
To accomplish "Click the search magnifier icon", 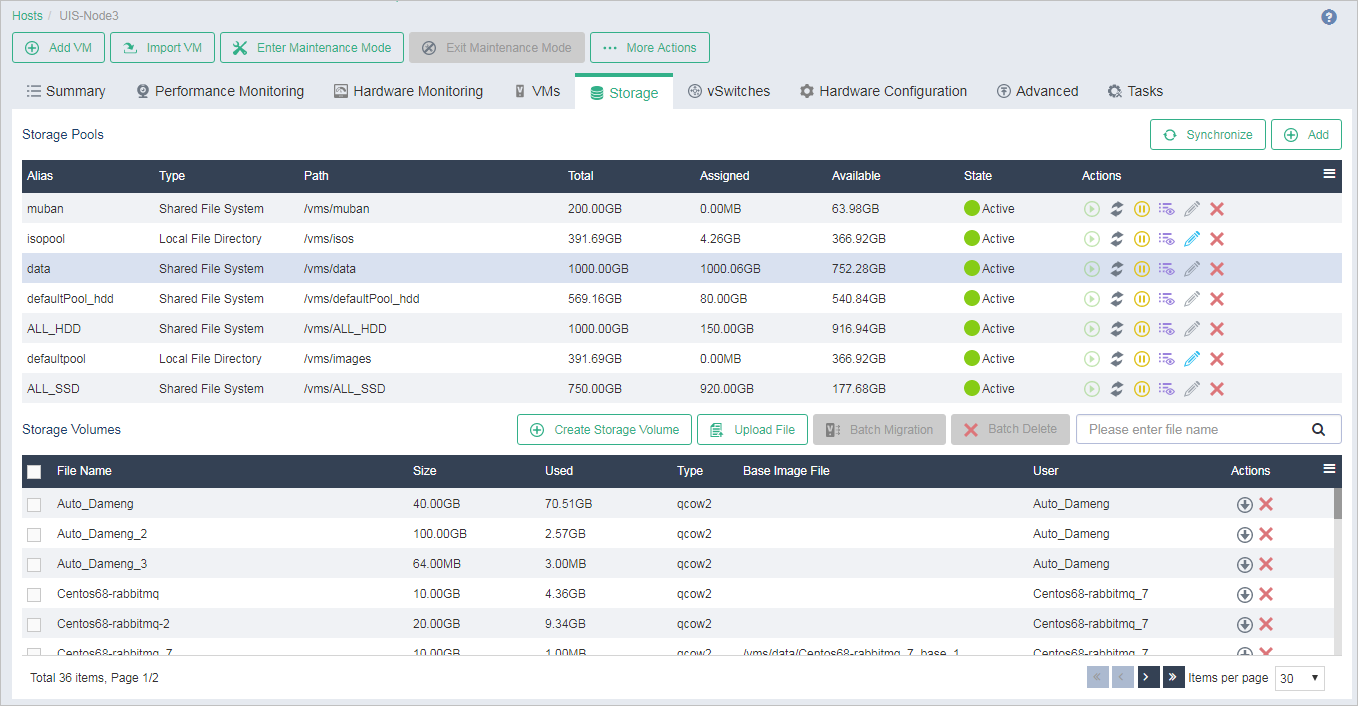I will (1319, 430).
